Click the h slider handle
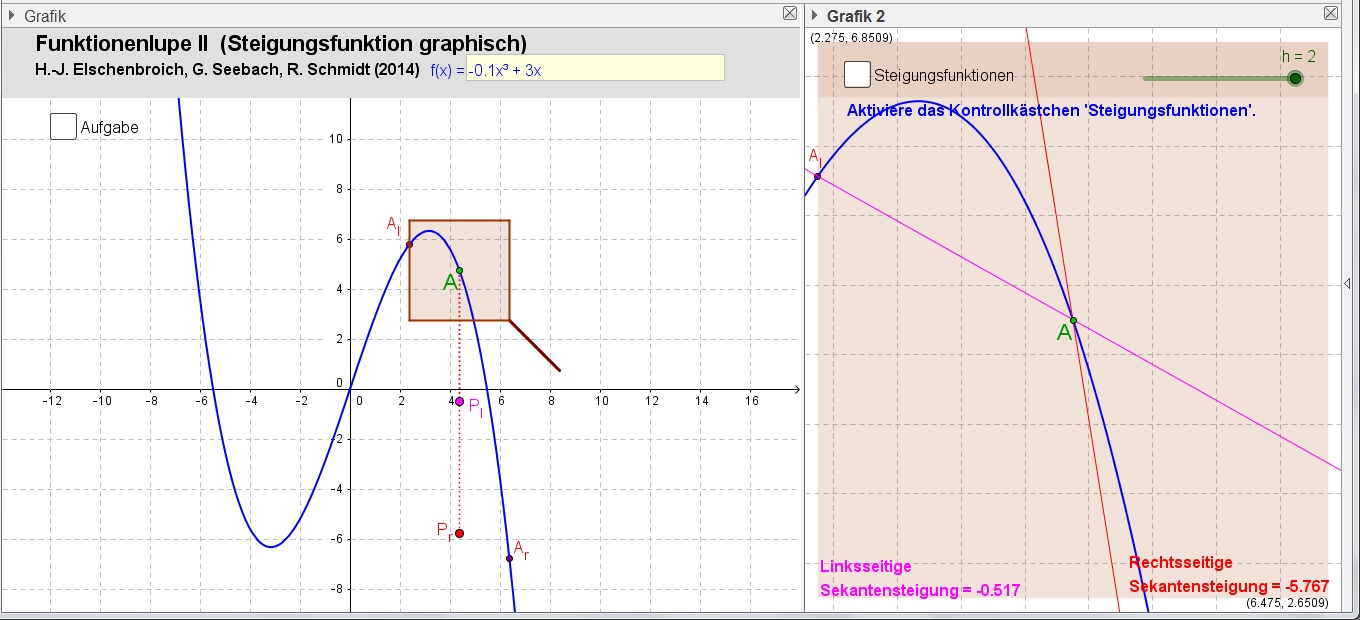 (1295, 78)
